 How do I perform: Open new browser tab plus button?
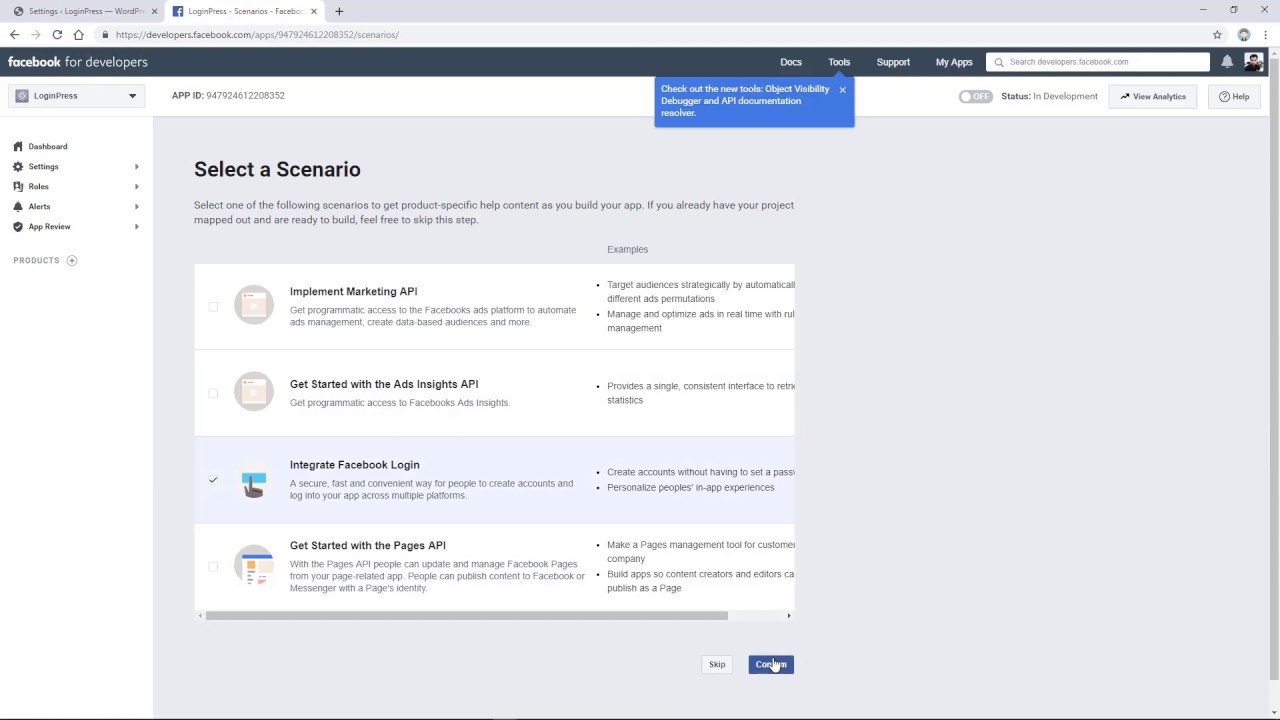pyautogui.click(x=339, y=11)
